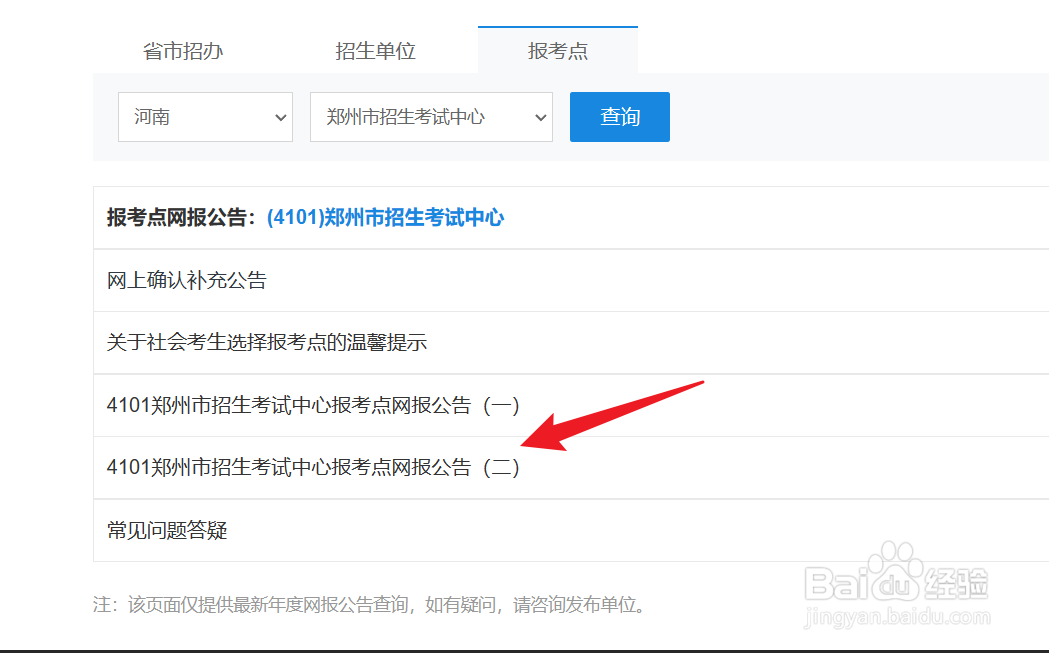
Task: Open 关于社会考生选择报考点的温馨提示 notice
Action: (267, 343)
